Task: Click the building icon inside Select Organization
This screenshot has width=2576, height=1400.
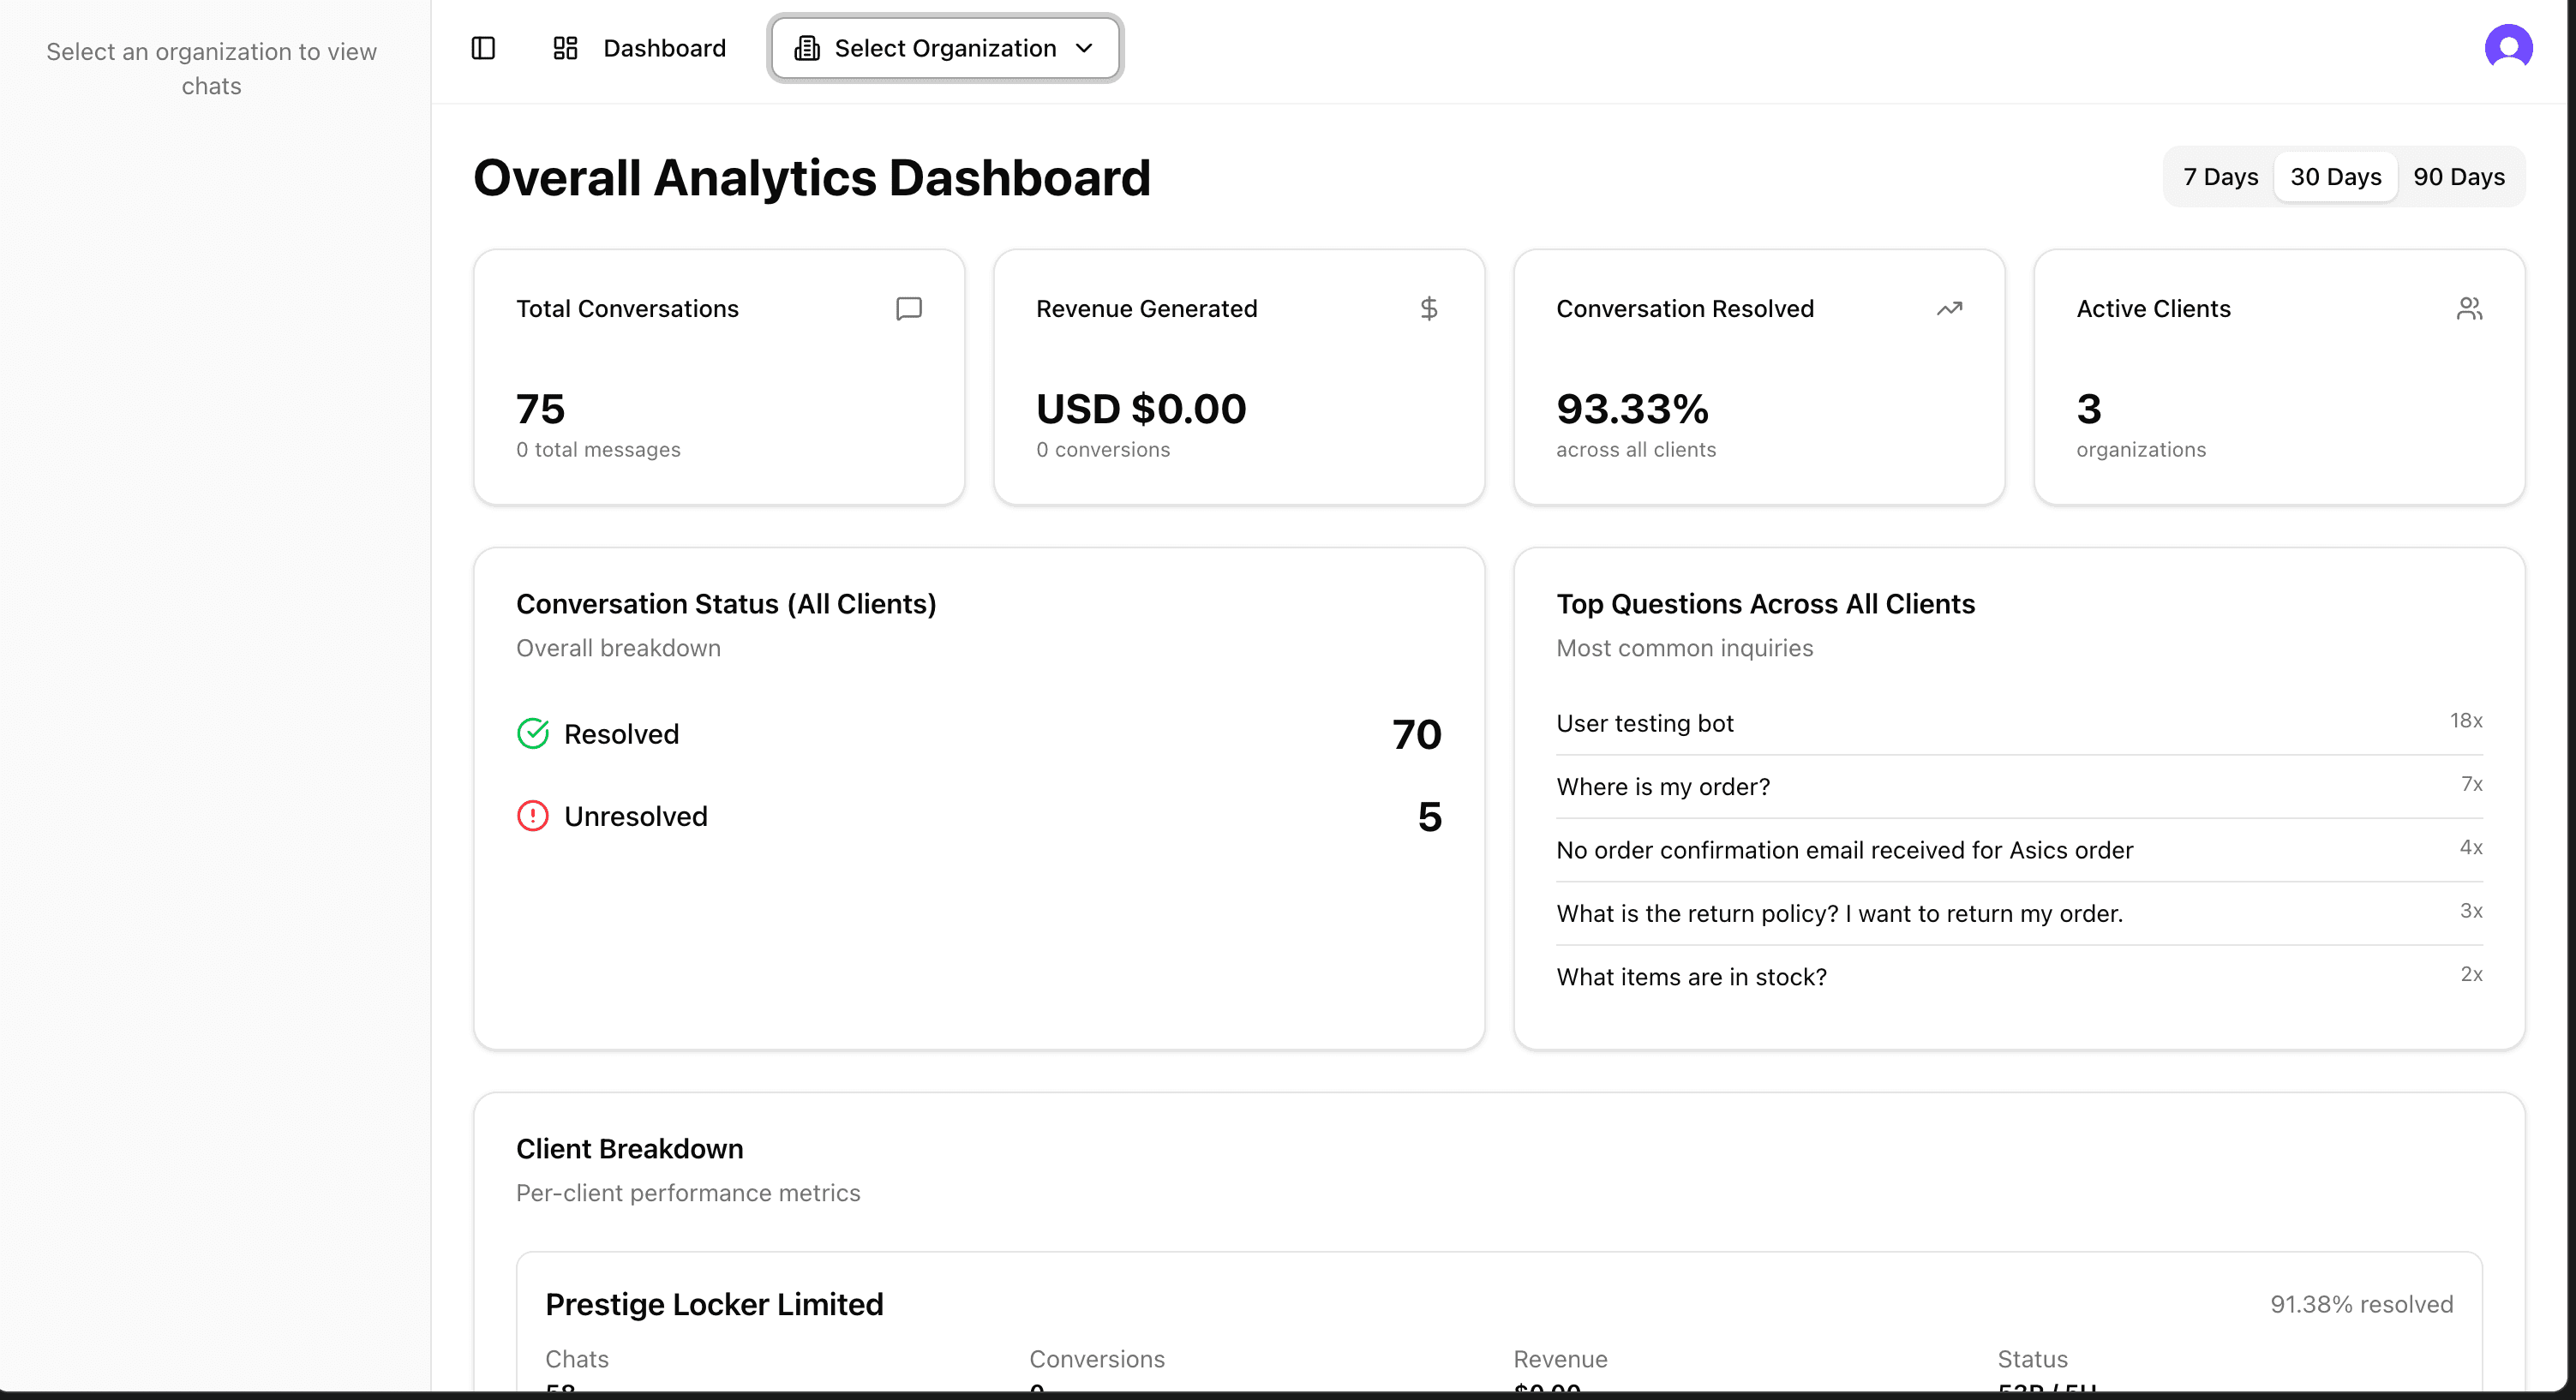Action: (806, 47)
